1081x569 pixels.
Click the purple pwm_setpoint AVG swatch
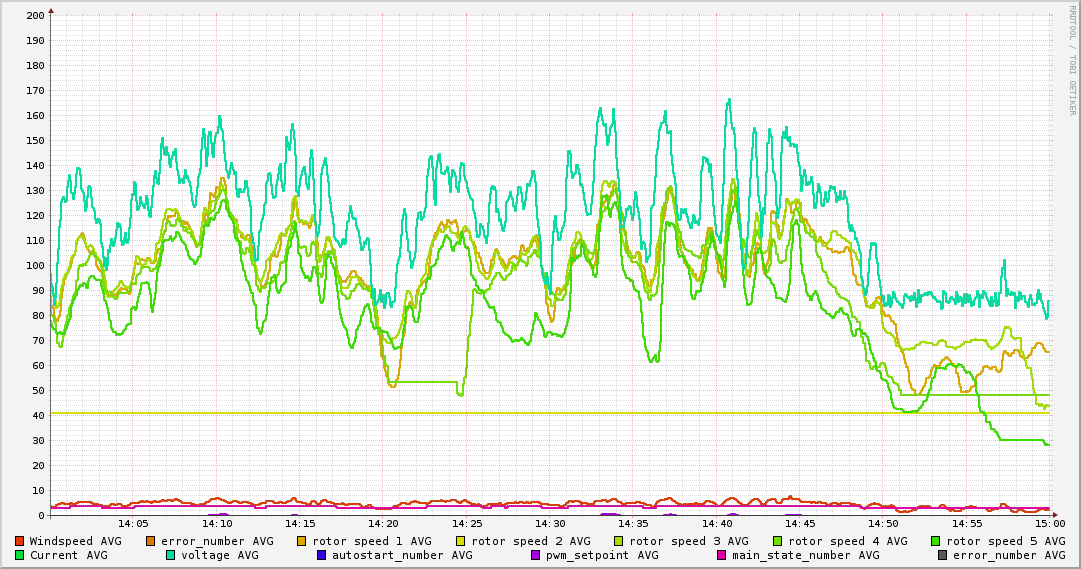(x=535, y=555)
